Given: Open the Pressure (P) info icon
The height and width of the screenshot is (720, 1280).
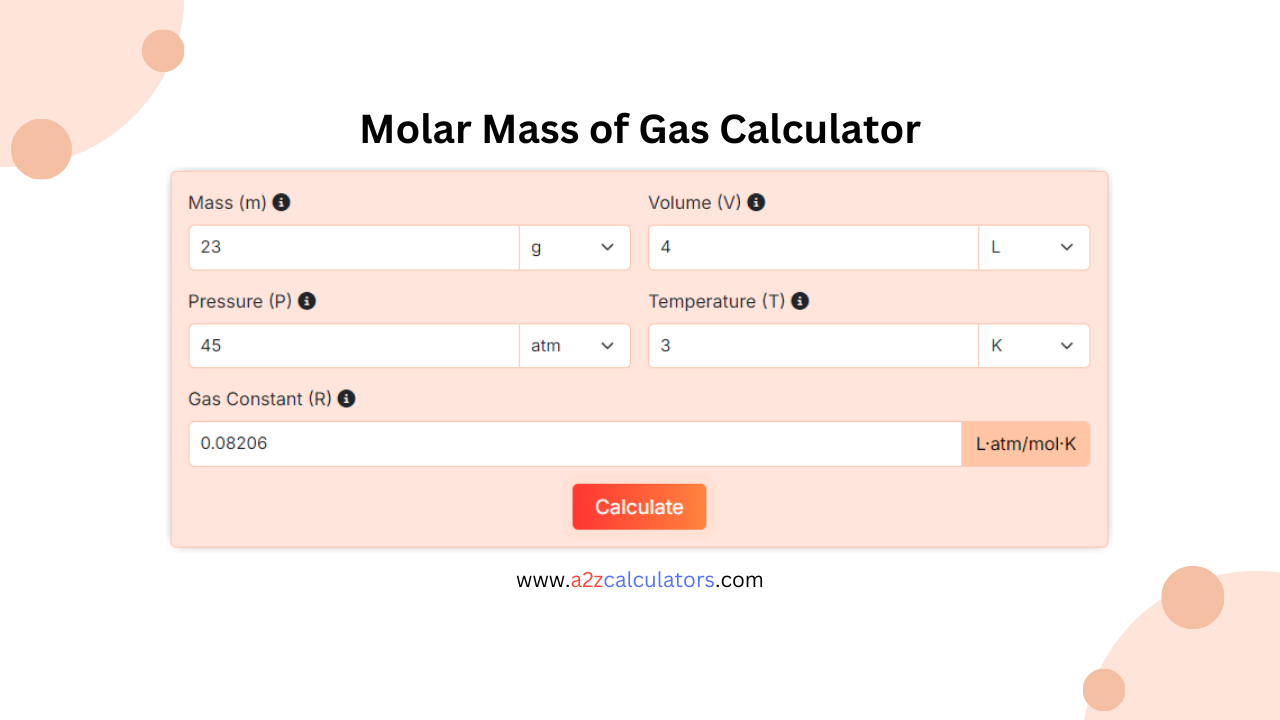Looking at the screenshot, I should [307, 301].
